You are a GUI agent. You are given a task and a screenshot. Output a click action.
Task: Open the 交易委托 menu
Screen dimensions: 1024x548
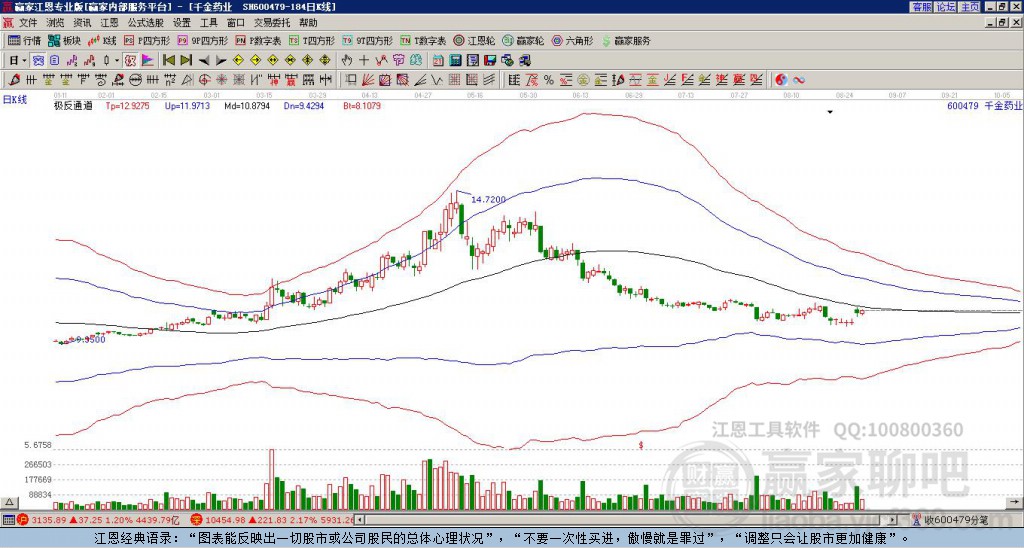click(272, 23)
